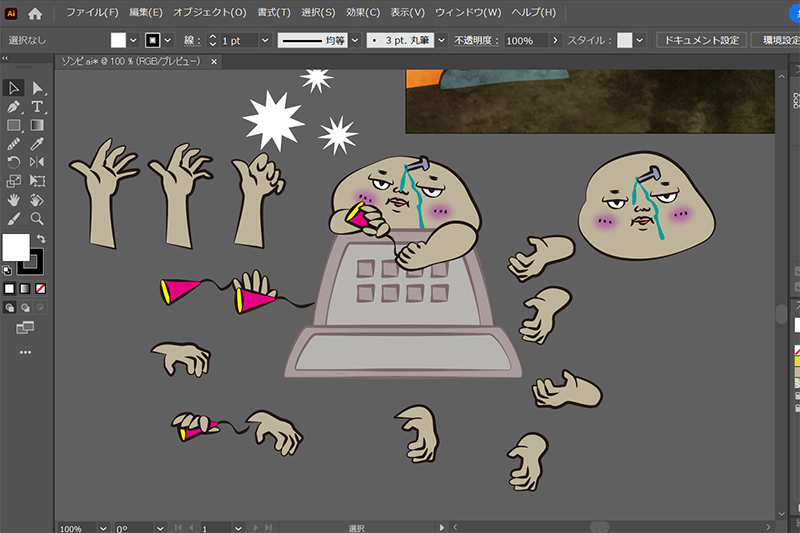Image resolution: width=800 pixels, height=533 pixels.
Task: Choose the Zoom magnifier tool
Action: click(x=37, y=217)
